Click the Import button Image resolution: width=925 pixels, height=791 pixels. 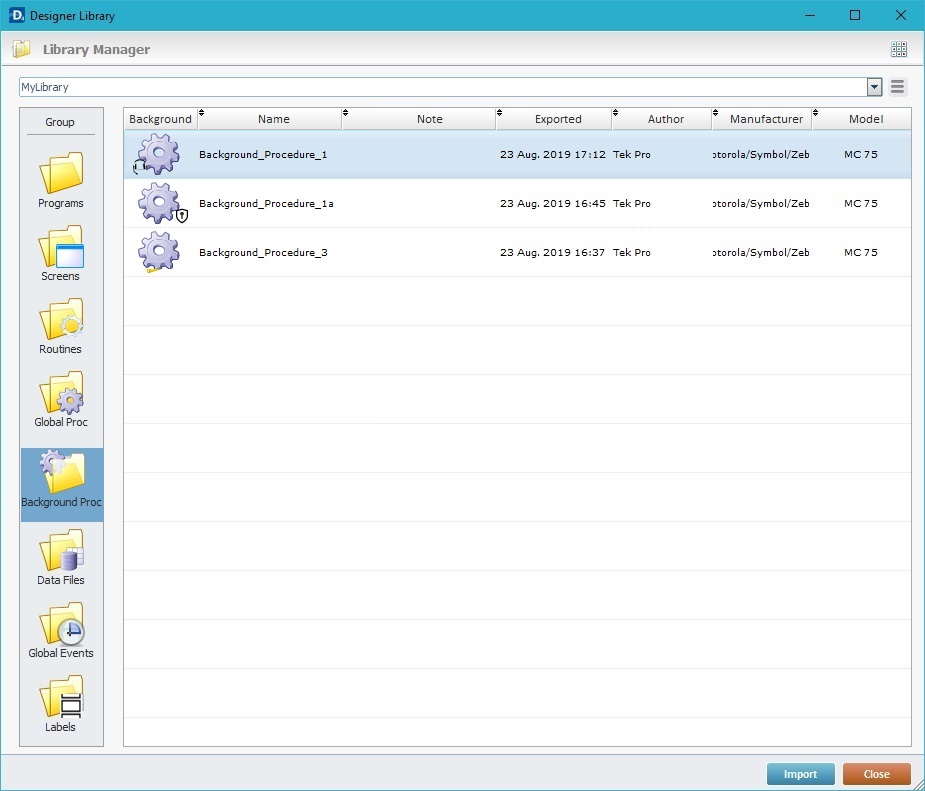(800, 774)
